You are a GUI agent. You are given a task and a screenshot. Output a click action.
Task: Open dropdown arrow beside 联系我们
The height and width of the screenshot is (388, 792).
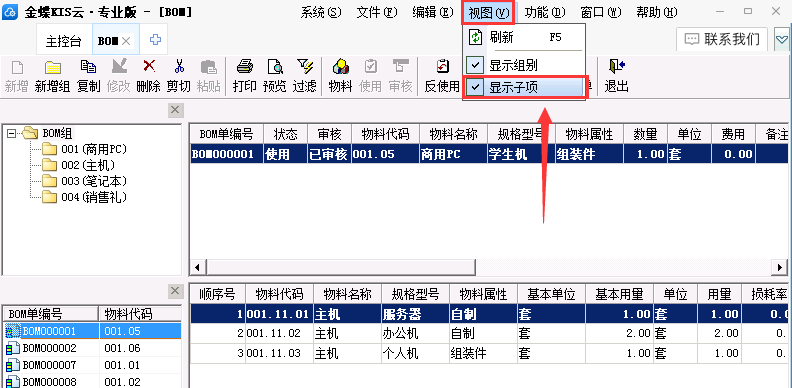click(x=782, y=39)
